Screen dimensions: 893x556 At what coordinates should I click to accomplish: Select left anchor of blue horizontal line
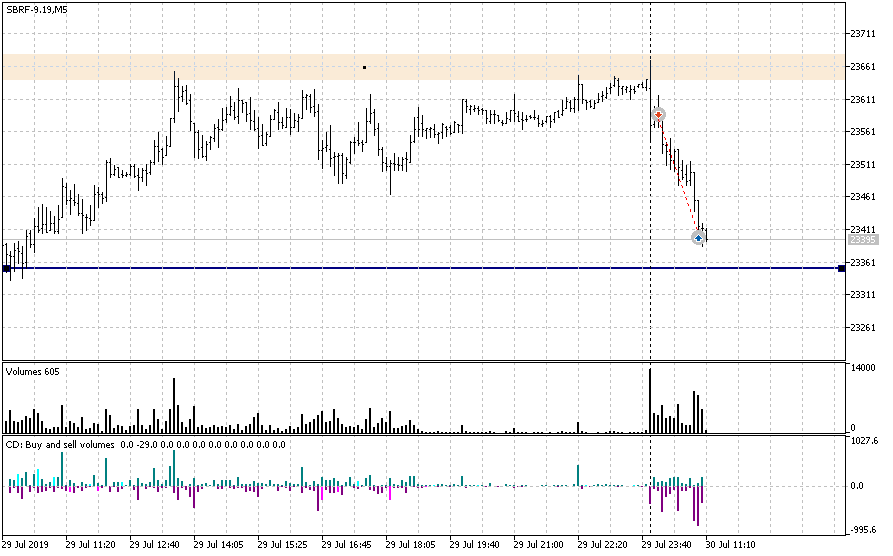tap(7, 268)
